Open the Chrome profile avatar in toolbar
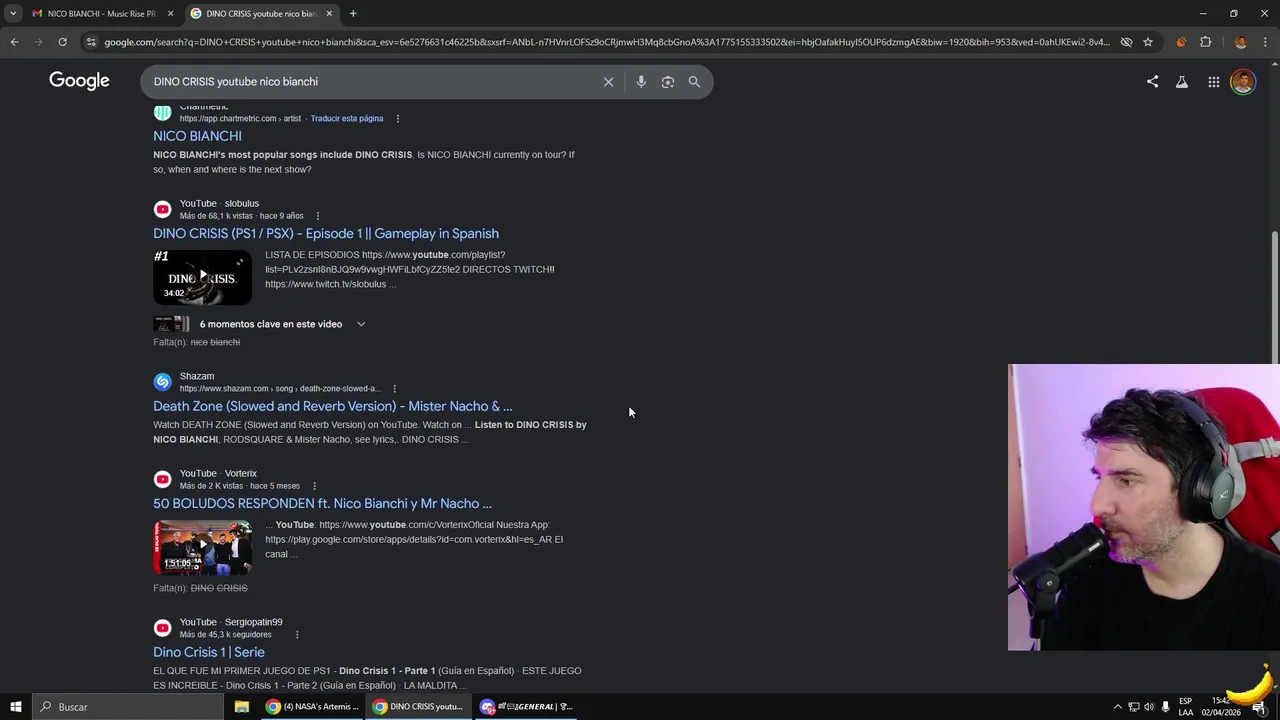This screenshot has width=1280, height=720. 1241,42
